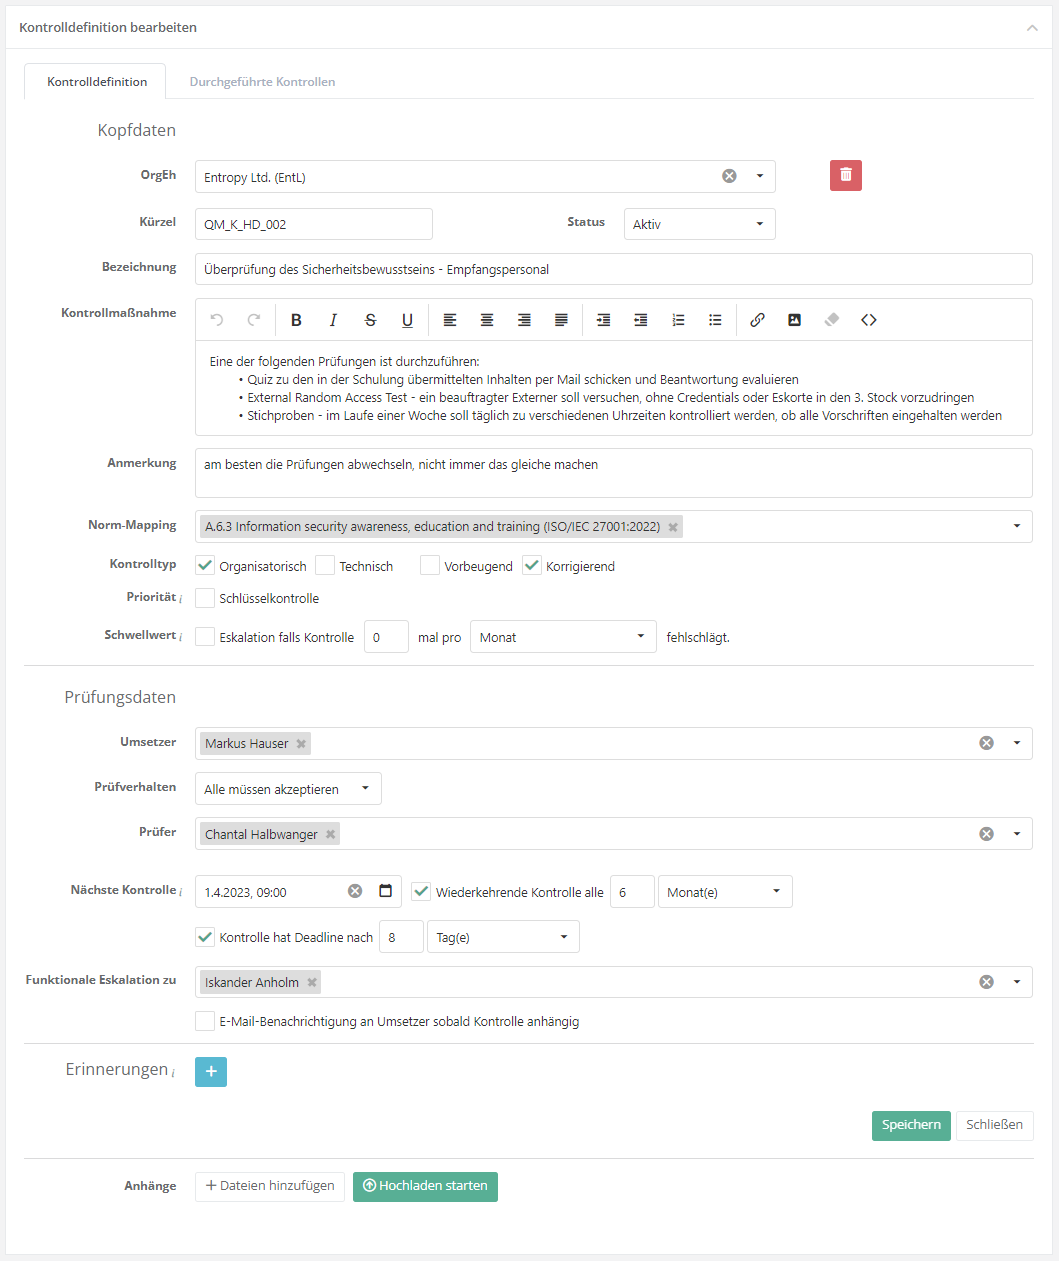
Task: Add a reminder with plus button
Action: [x=211, y=1071]
